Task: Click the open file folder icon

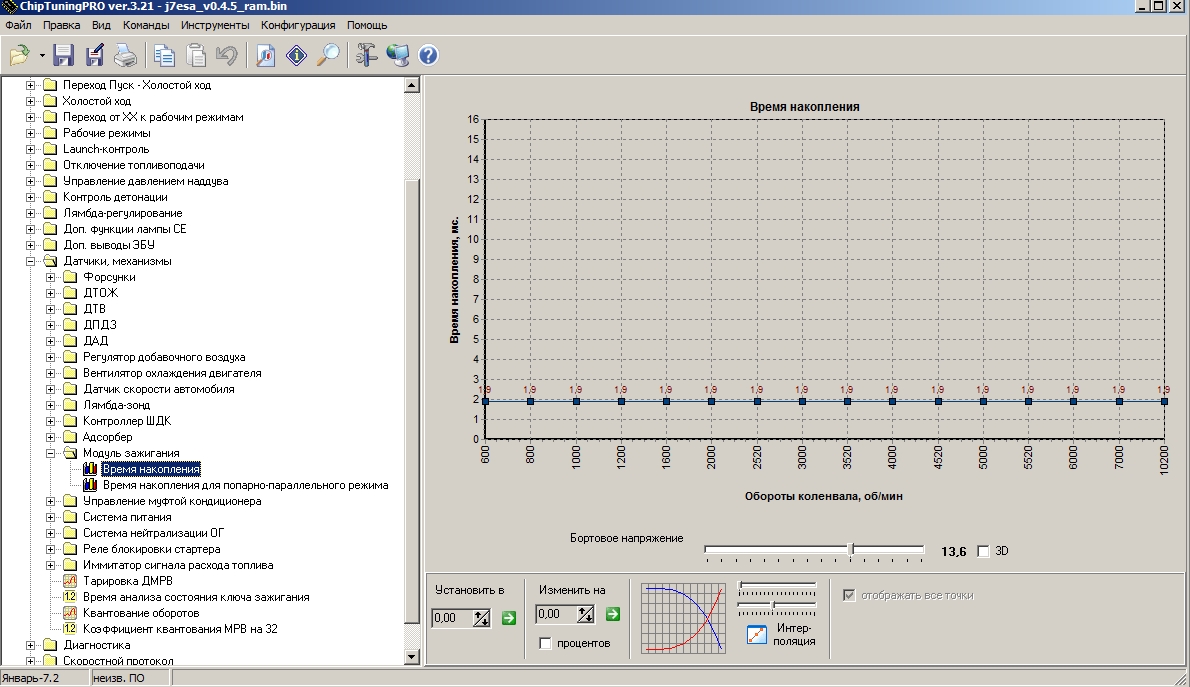Action: click(x=20, y=55)
